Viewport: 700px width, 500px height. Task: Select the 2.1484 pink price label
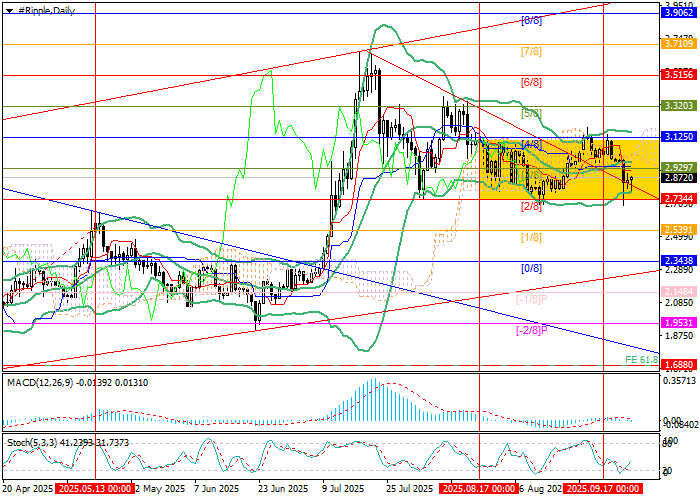(679, 292)
